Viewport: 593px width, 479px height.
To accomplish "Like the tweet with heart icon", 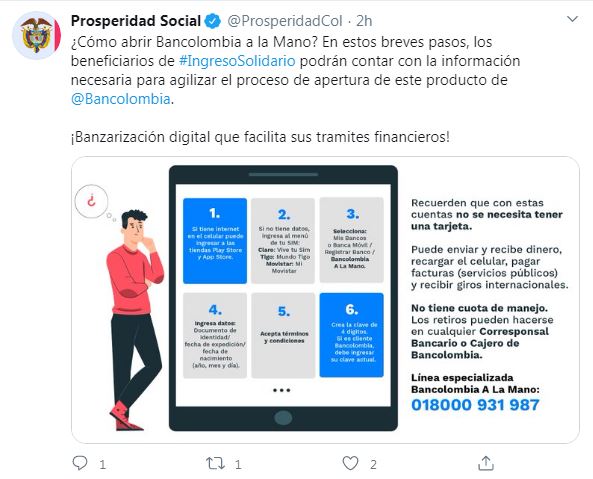I will [x=350, y=463].
